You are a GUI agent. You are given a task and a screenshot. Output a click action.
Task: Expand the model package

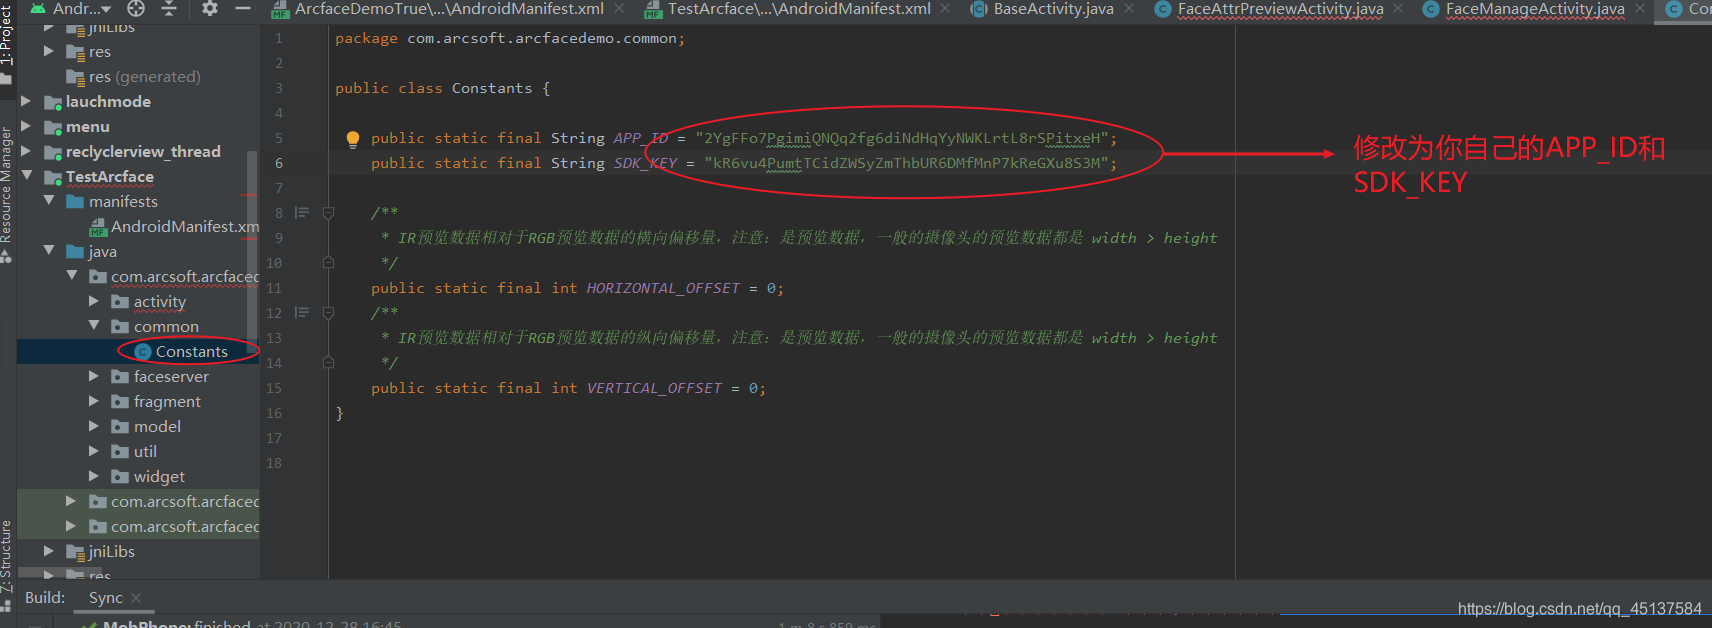click(94, 427)
